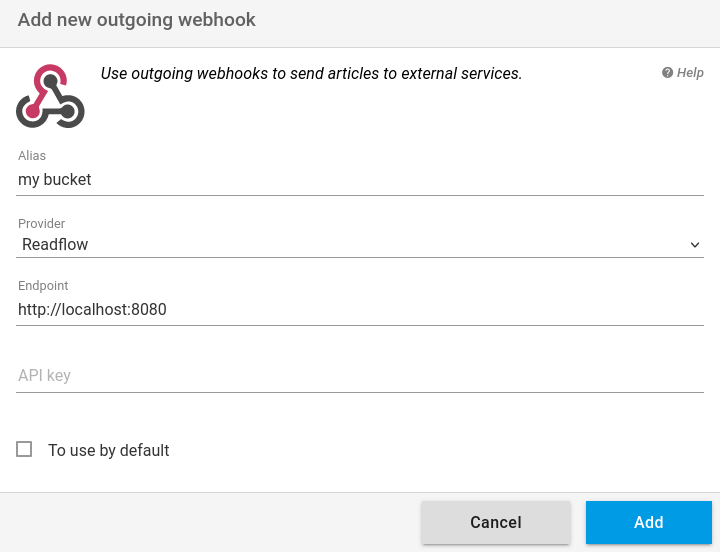Click the 'http://localhost:8080' endpoint text

[x=92, y=310]
